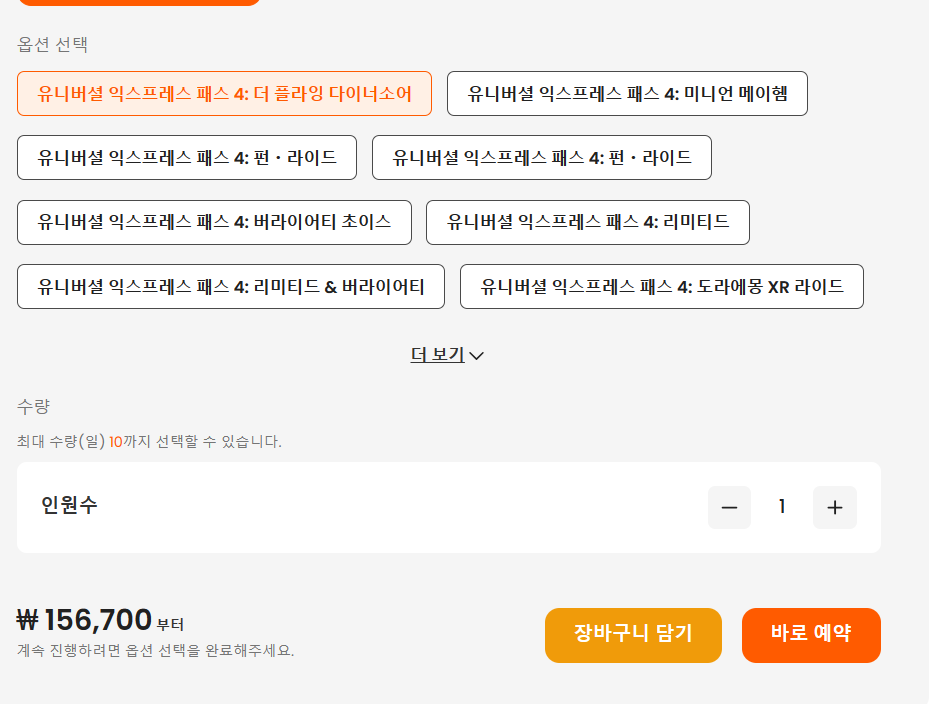This screenshot has height=704, width=936.
Task: Click the 계속 진행하려면 옵션 선택 message
Action: pyautogui.click(x=156, y=650)
